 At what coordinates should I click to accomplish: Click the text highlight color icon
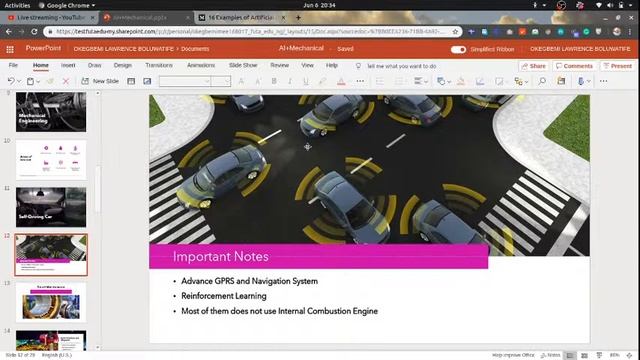322,81
